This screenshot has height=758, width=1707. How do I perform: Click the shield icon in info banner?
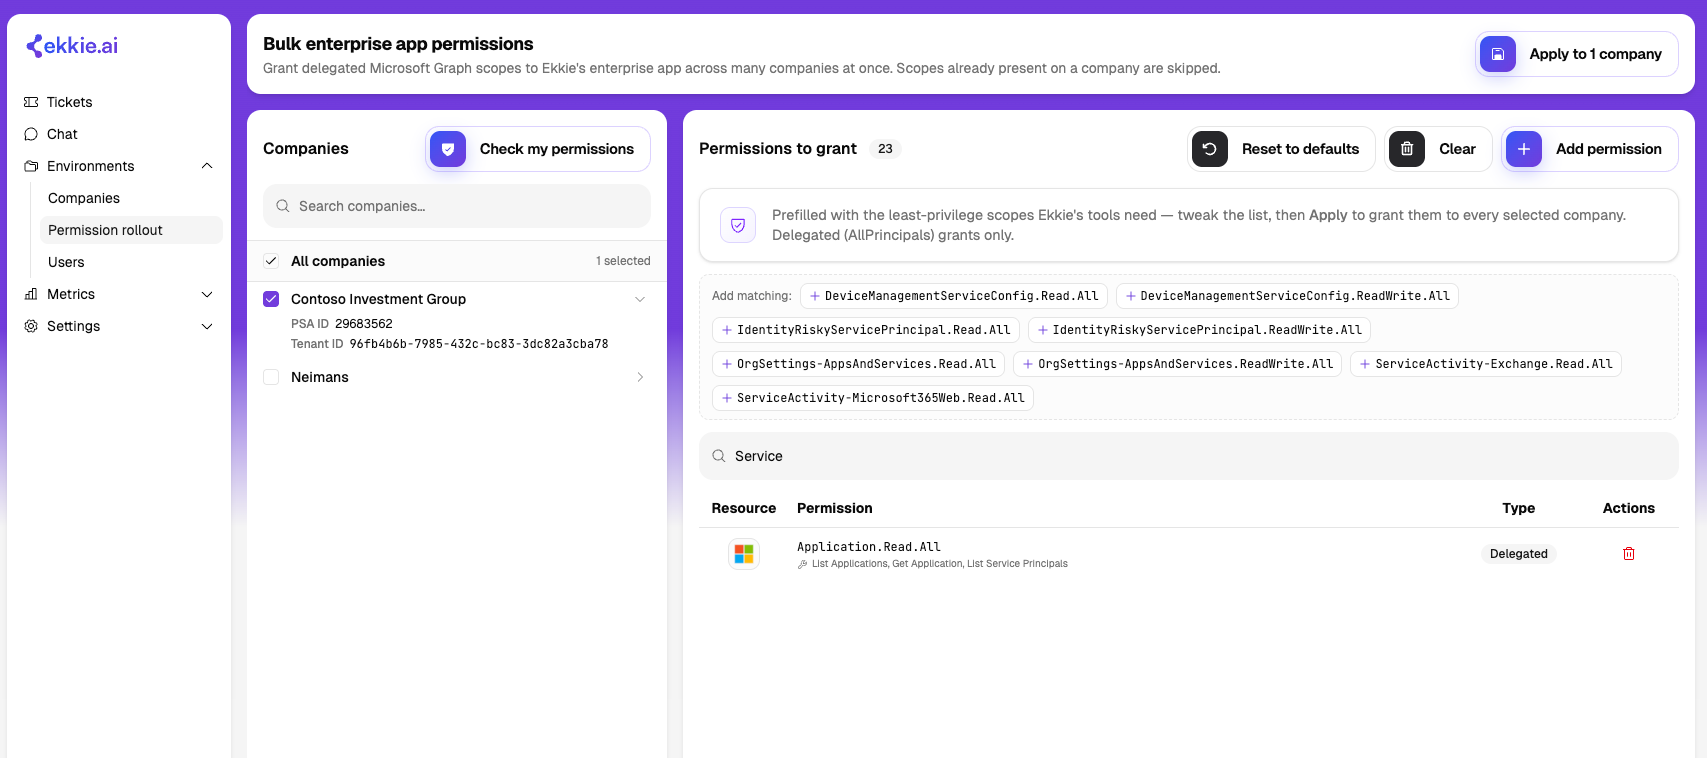click(x=738, y=225)
